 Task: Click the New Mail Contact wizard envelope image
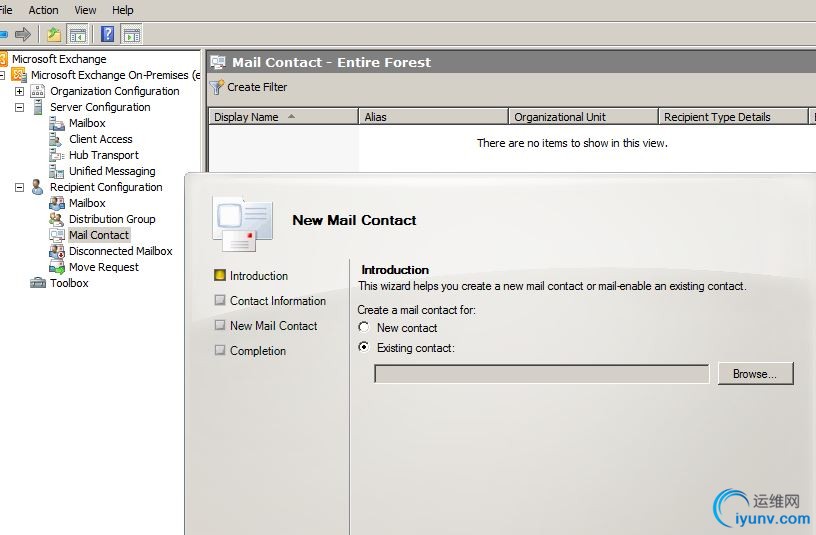point(243,224)
